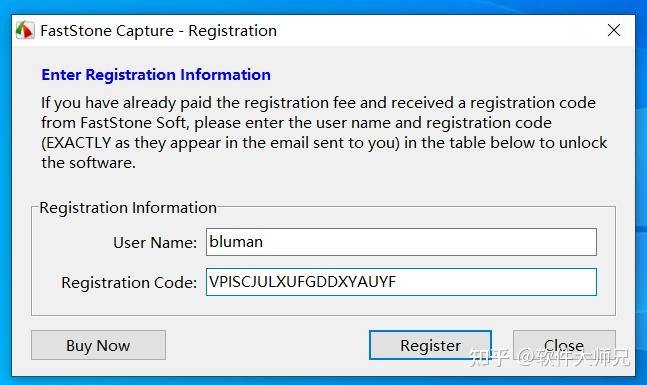
Task: Click the "User Name:" label
Action: click(x=155, y=243)
